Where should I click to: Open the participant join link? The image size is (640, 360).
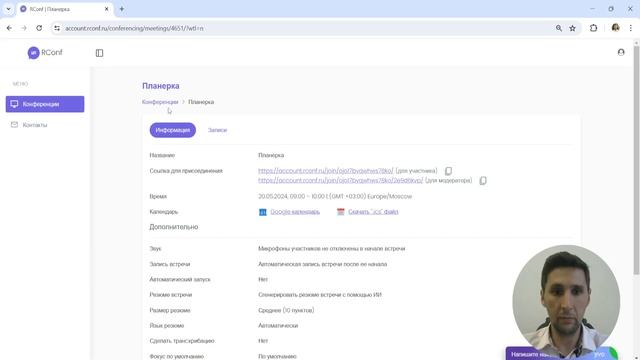(x=326, y=171)
